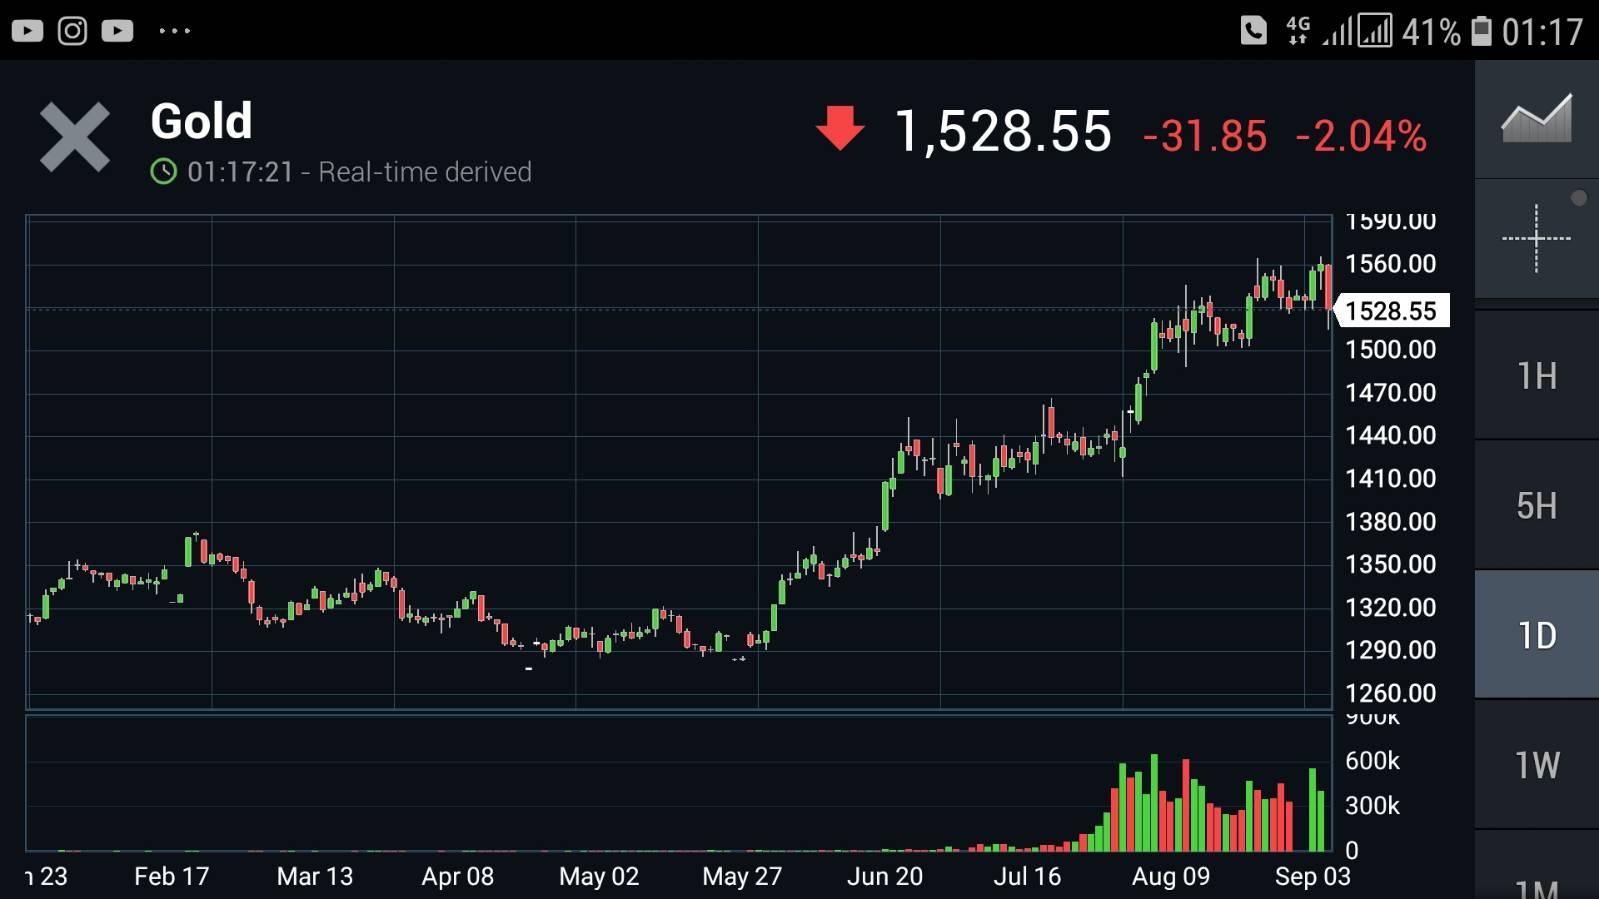Tap the Real-time derived timestamp text
This screenshot has width=1599, height=899.
[x=359, y=172]
